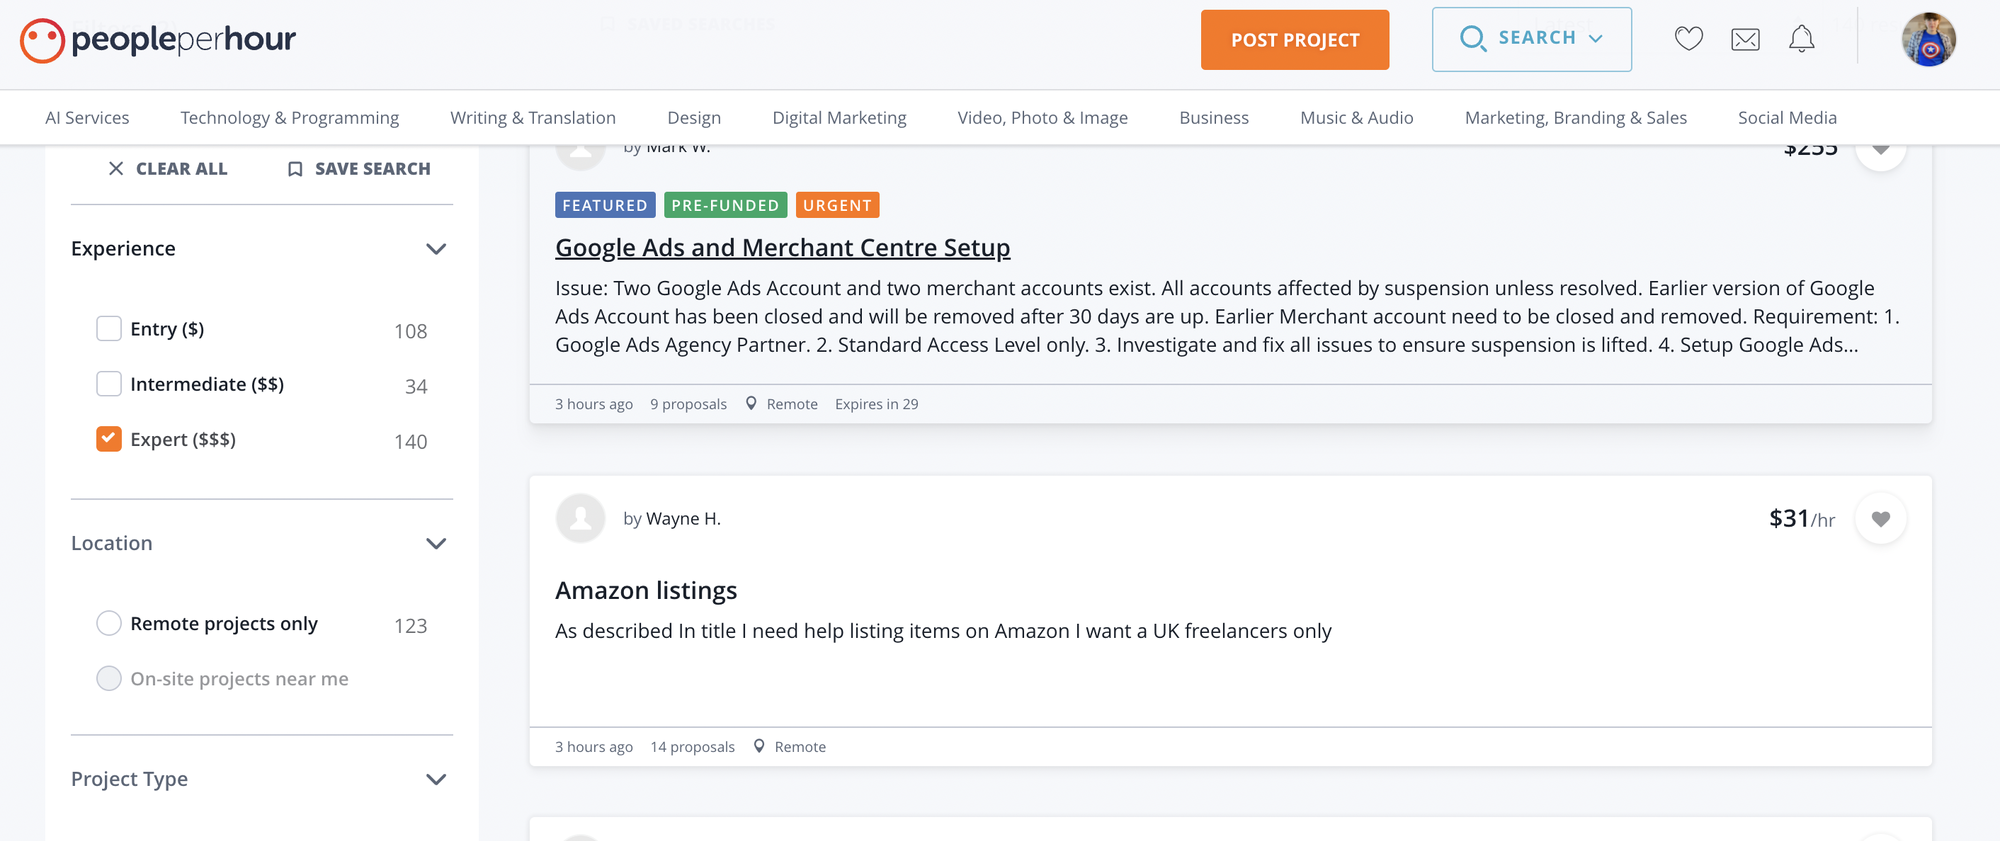
Task: Favorite the Amazon listings project heart
Action: click(1880, 519)
